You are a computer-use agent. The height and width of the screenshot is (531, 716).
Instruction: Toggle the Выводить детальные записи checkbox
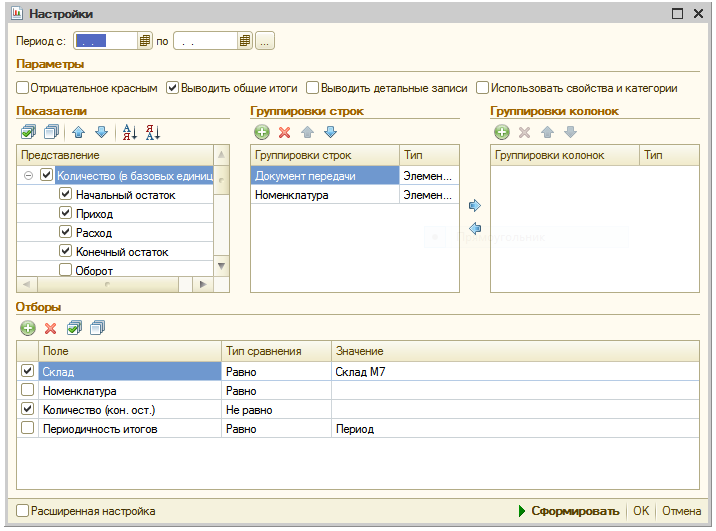pos(313,88)
